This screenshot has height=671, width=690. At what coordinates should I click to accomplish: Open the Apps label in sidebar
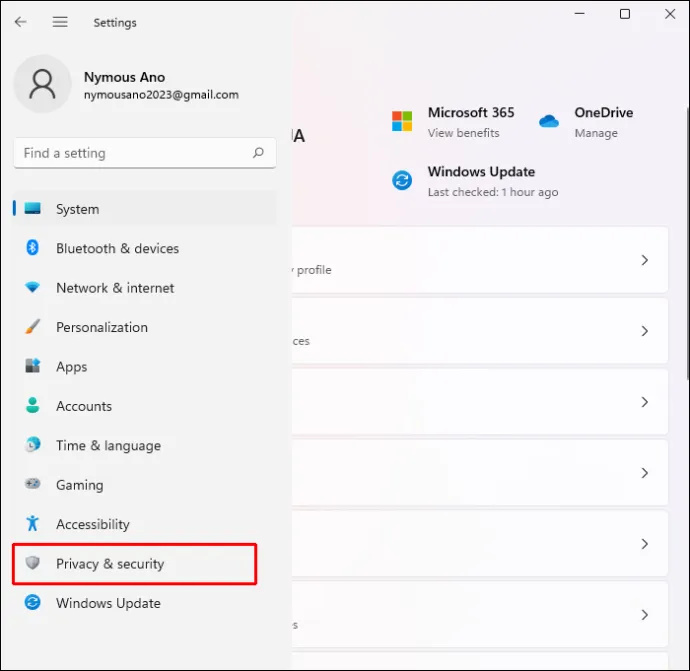pyautogui.click(x=72, y=367)
